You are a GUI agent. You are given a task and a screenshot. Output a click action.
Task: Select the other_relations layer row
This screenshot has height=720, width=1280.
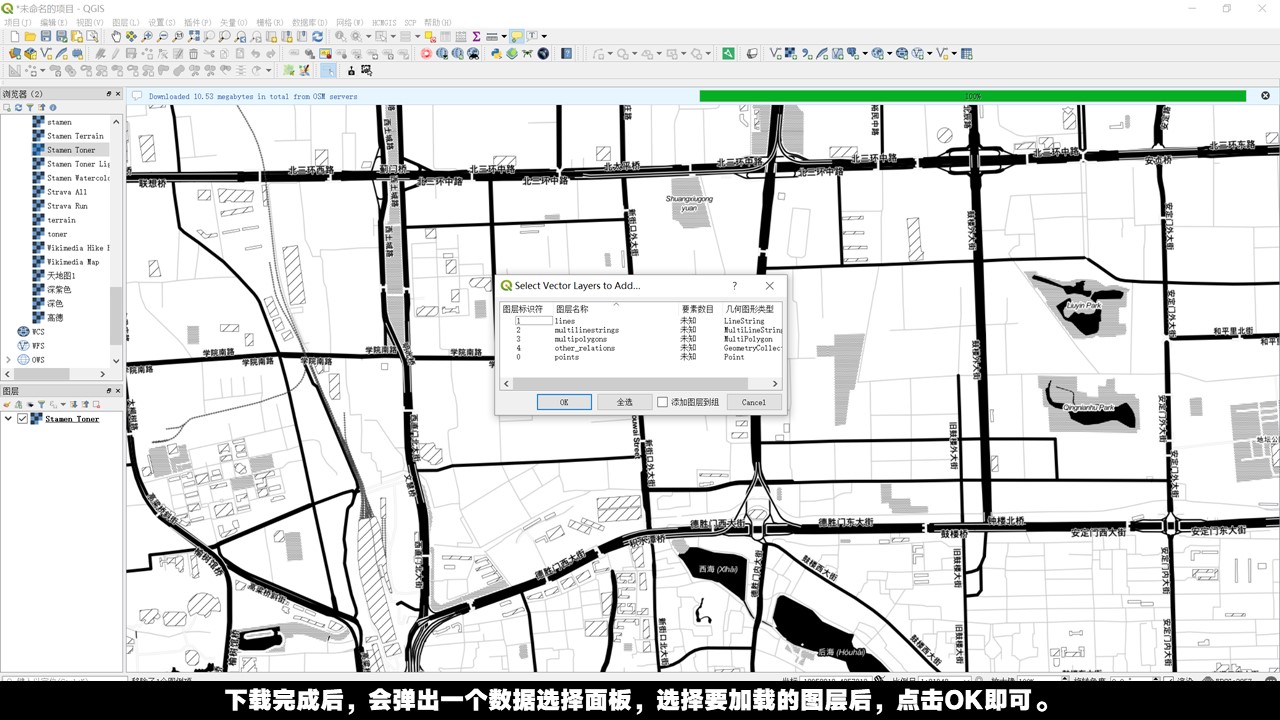640,348
